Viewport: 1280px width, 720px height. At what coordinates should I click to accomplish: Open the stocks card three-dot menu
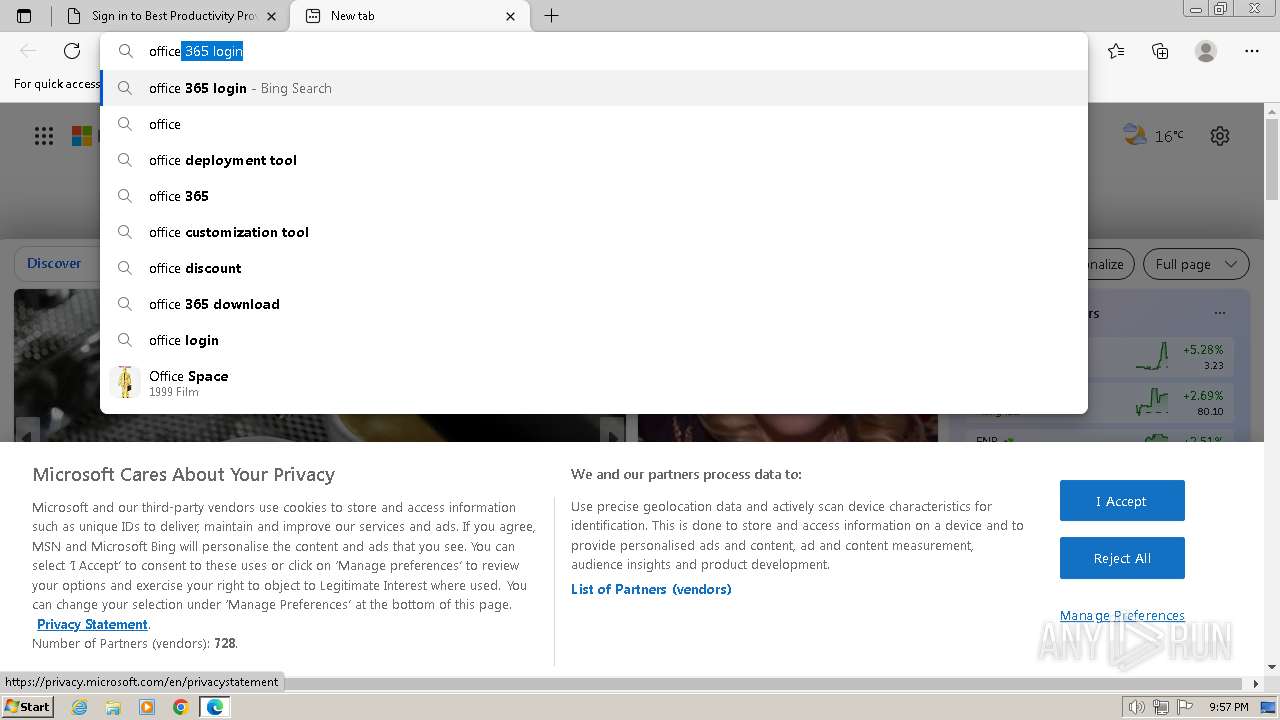click(1219, 313)
